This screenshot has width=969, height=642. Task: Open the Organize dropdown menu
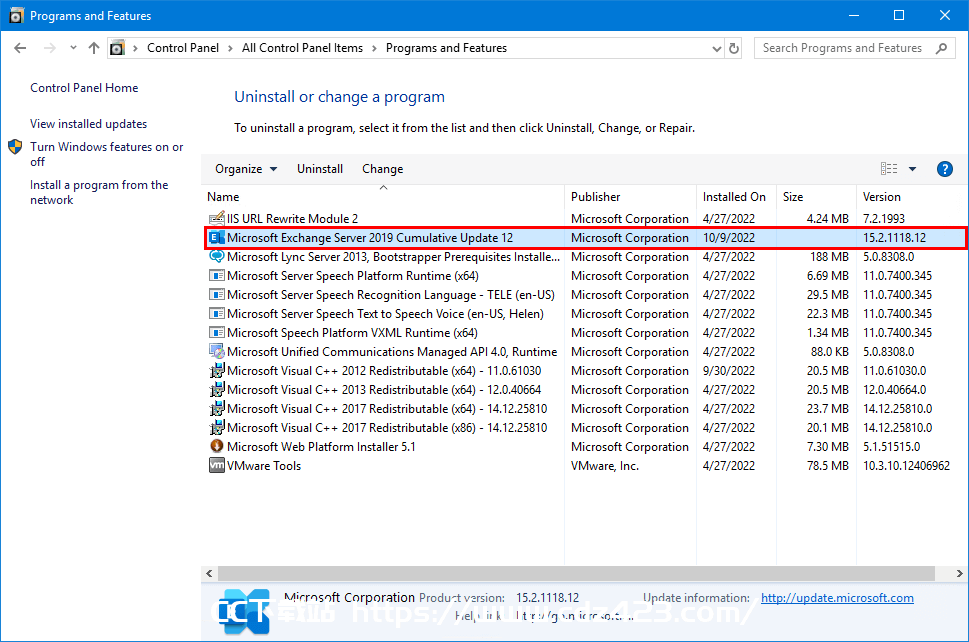245,169
